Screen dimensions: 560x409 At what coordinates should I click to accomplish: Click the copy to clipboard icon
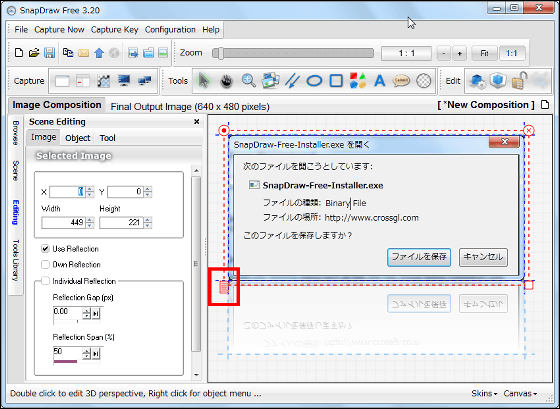pos(68,53)
